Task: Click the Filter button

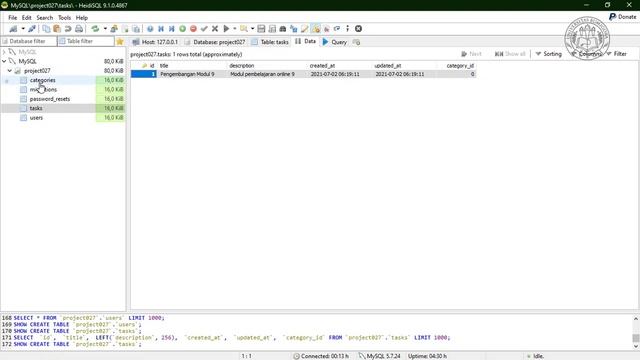Action: coord(616,54)
